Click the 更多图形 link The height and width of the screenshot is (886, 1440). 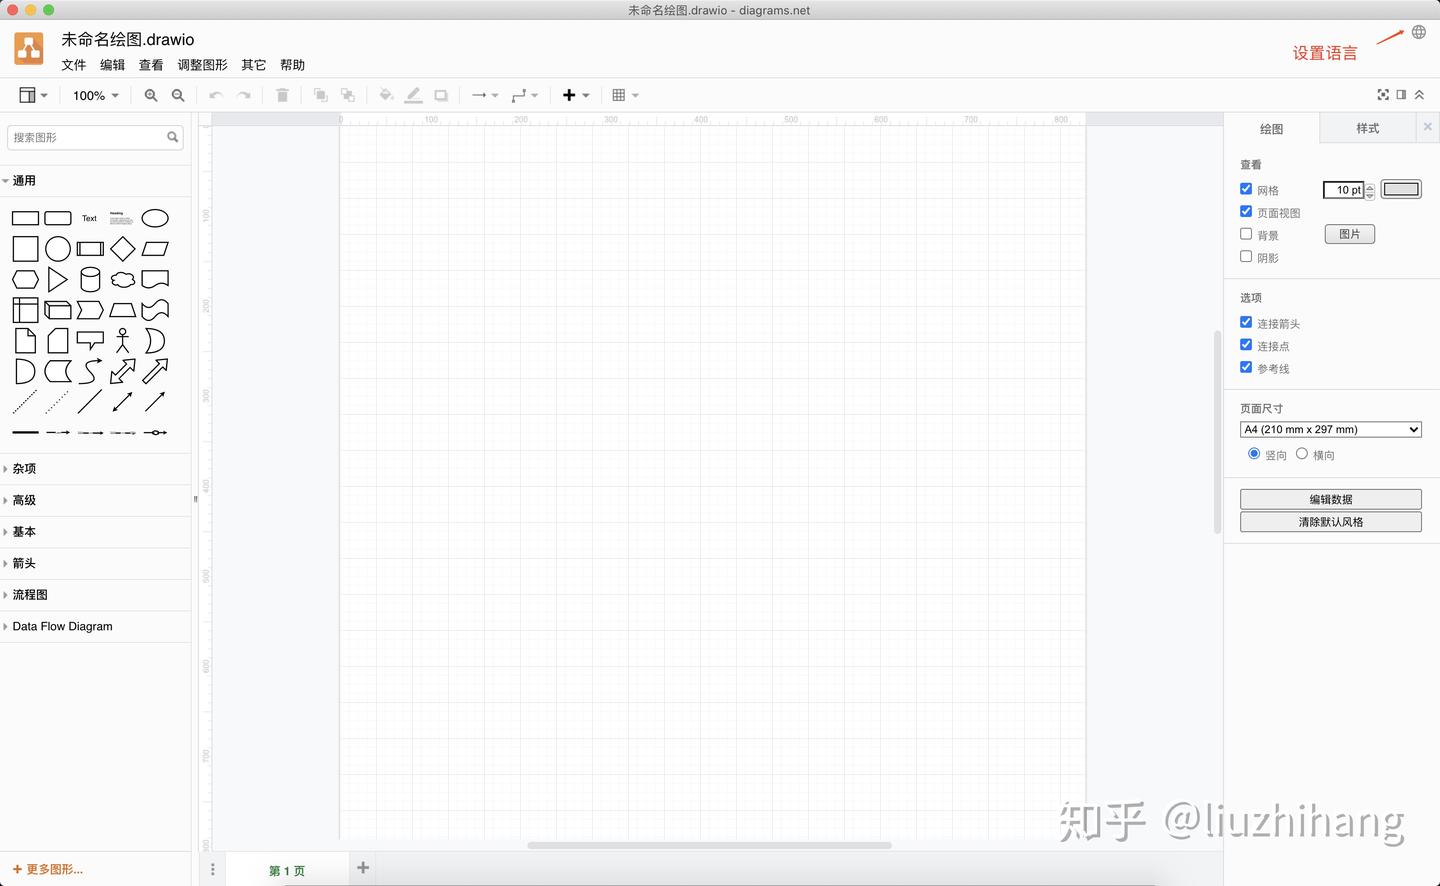click(x=48, y=870)
